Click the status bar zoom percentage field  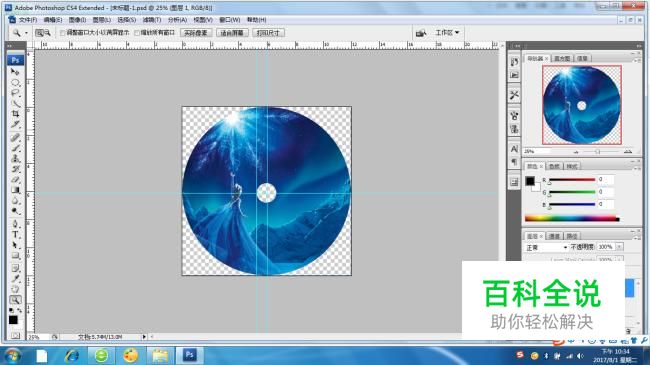coord(38,337)
